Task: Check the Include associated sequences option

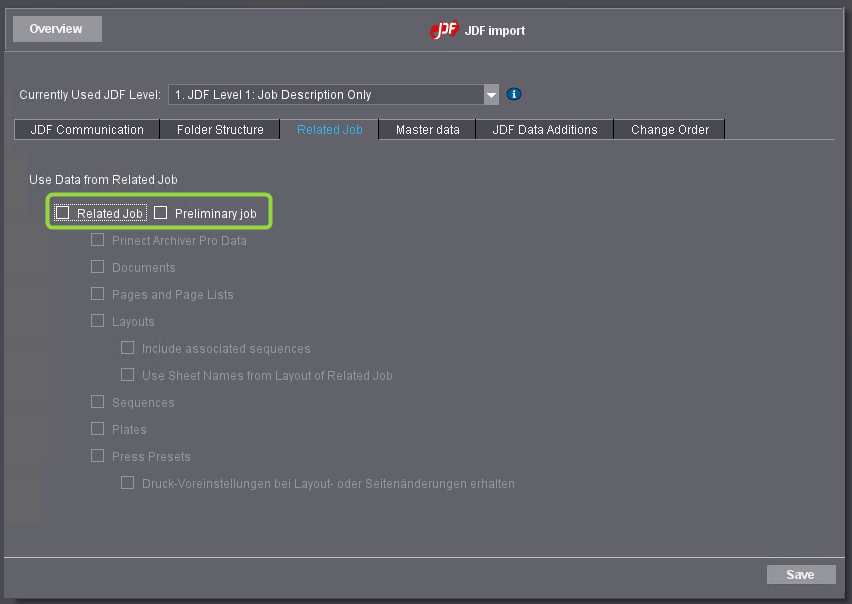Action: click(127, 348)
